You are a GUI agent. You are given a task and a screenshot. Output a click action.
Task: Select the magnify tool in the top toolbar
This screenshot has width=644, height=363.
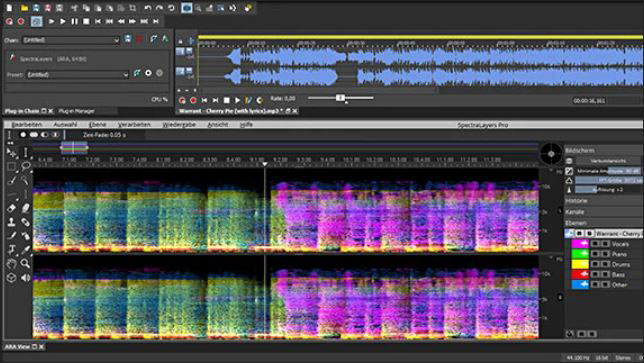point(198,8)
